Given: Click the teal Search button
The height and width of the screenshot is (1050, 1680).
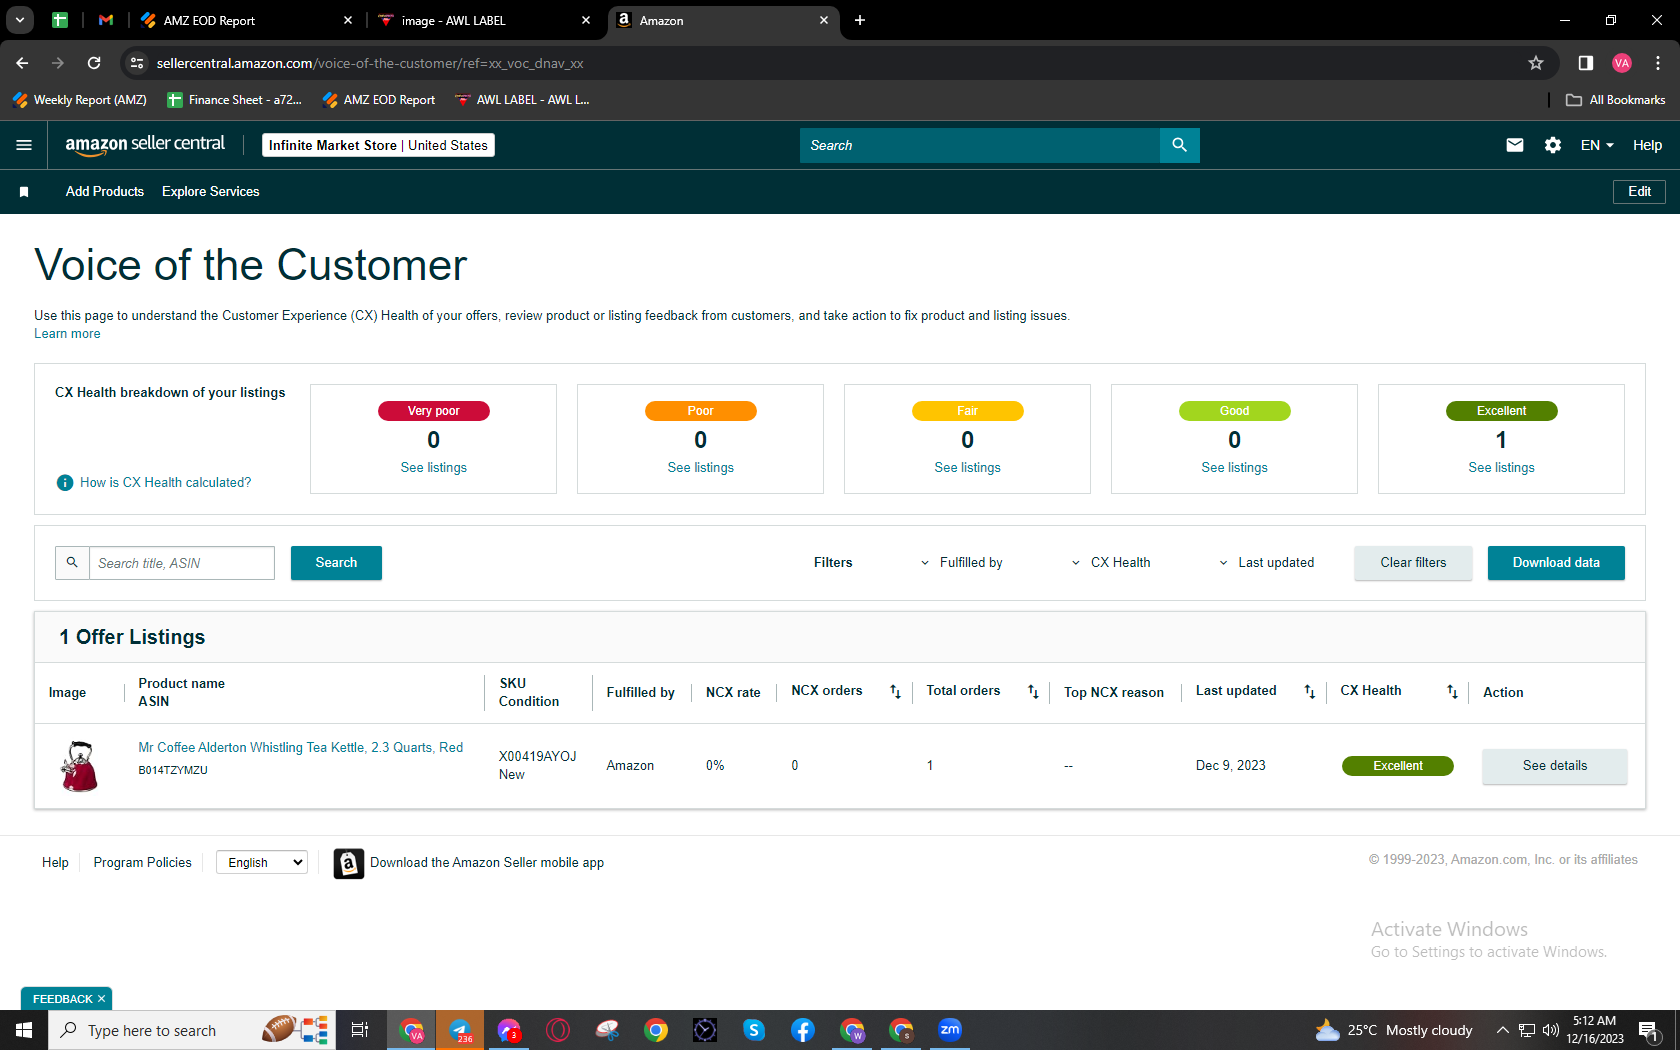Looking at the screenshot, I should coord(336,563).
